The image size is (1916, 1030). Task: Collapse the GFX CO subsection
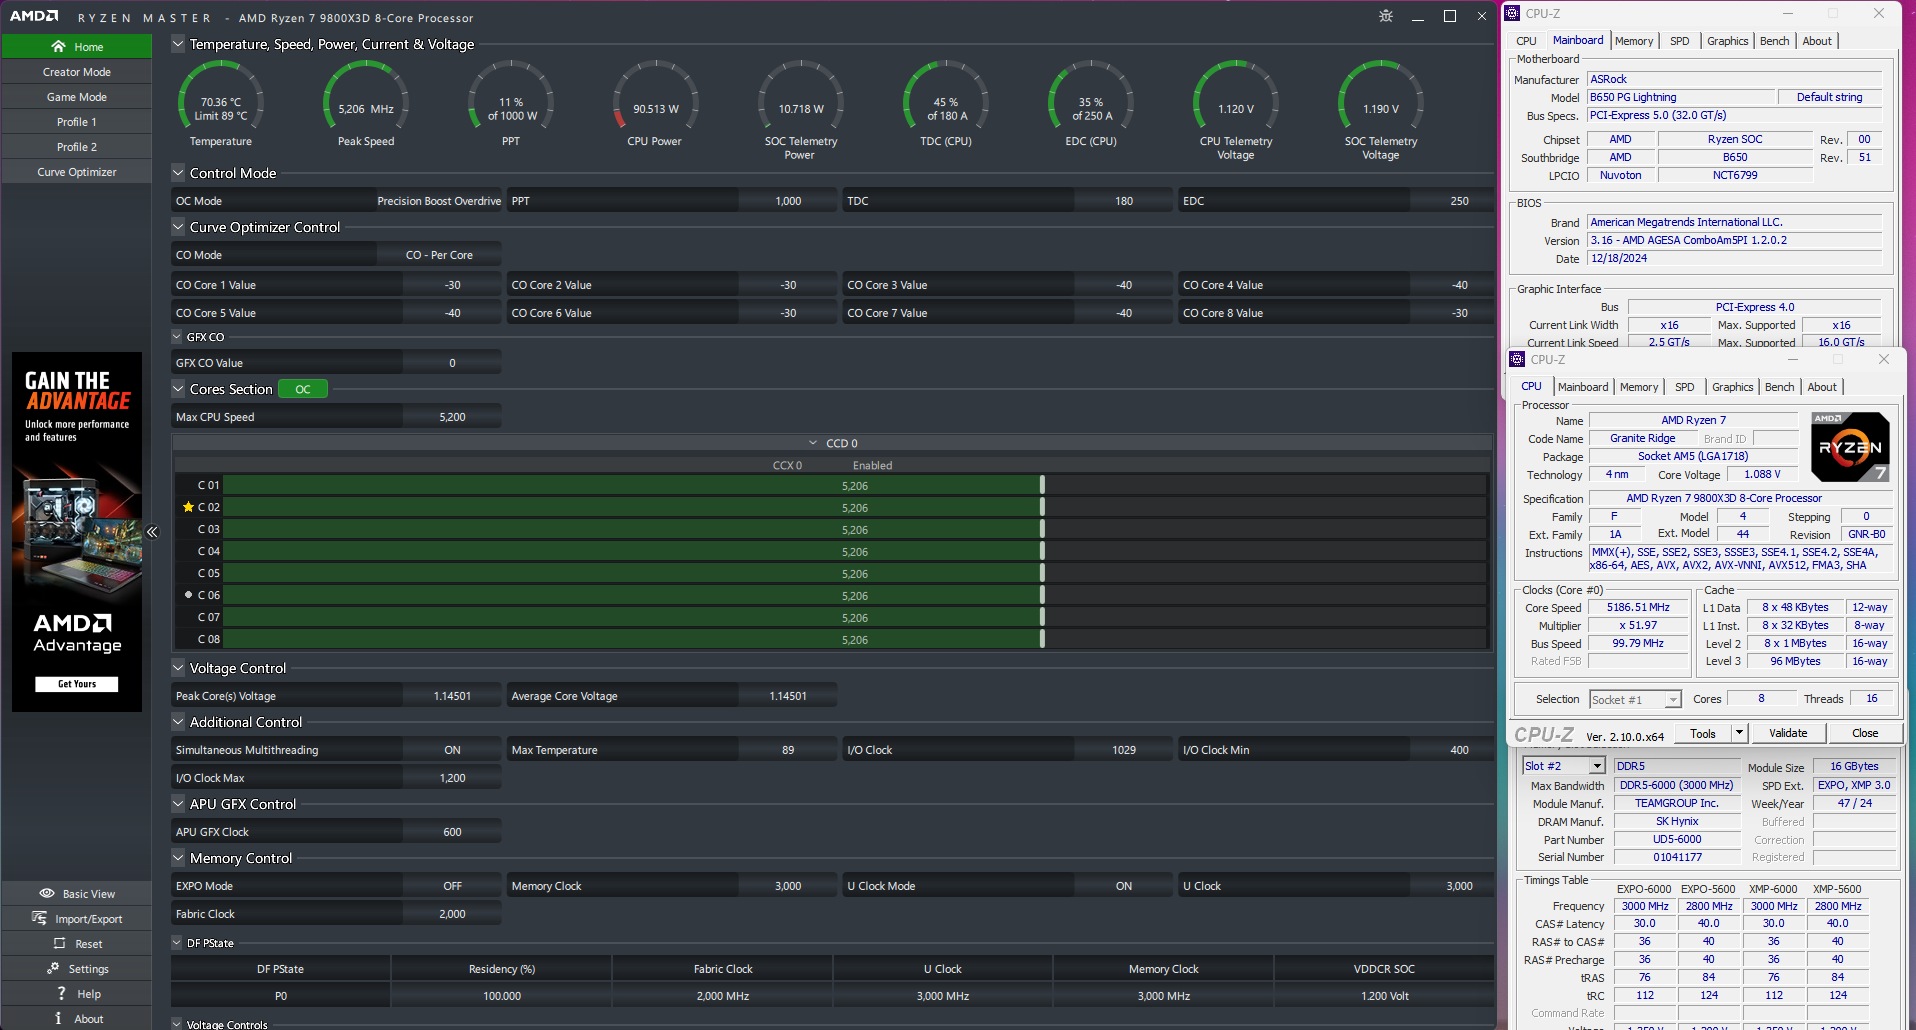pyautogui.click(x=177, y=337)
